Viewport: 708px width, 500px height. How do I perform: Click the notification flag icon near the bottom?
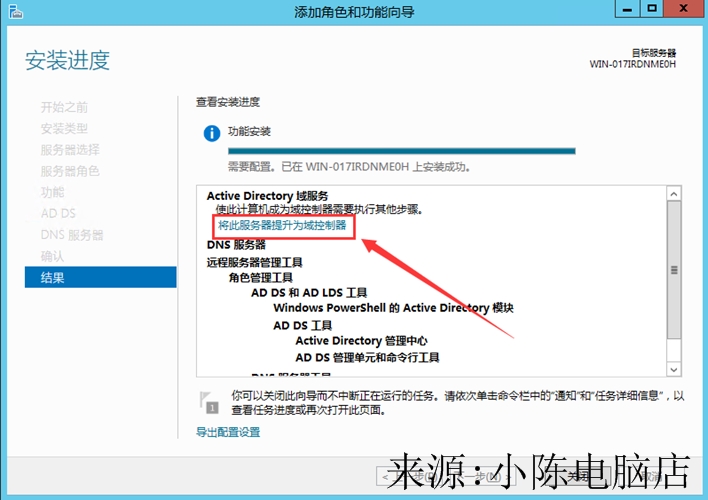click(209, 402)
